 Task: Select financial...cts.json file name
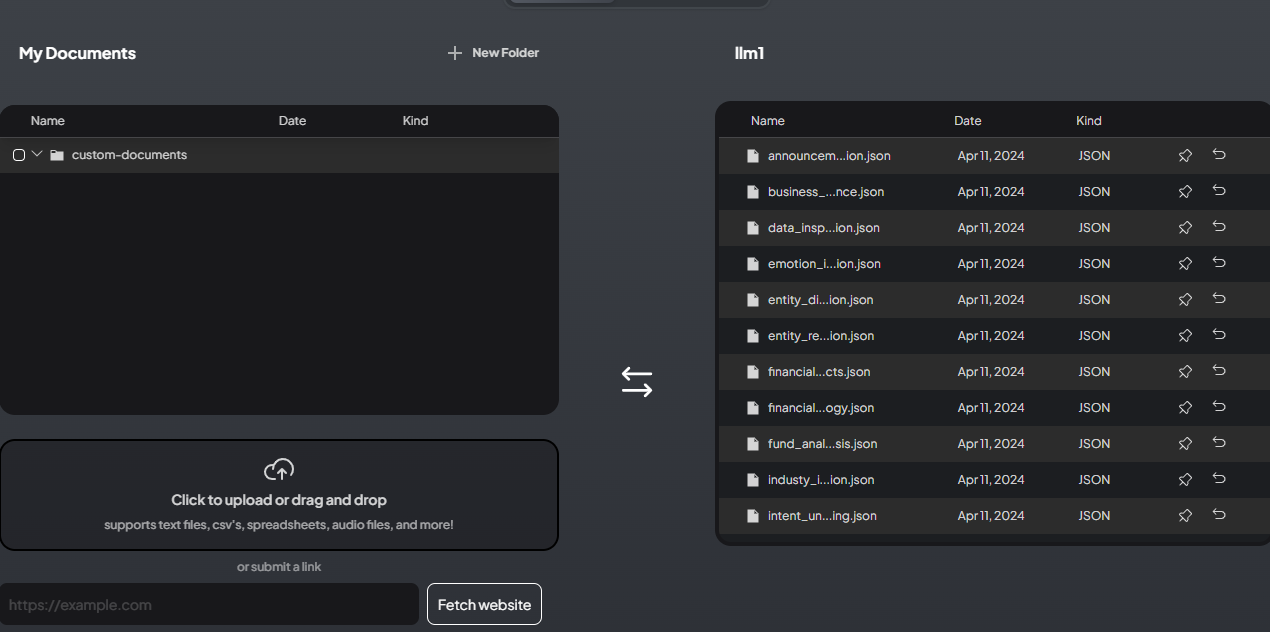click(819, 372)
